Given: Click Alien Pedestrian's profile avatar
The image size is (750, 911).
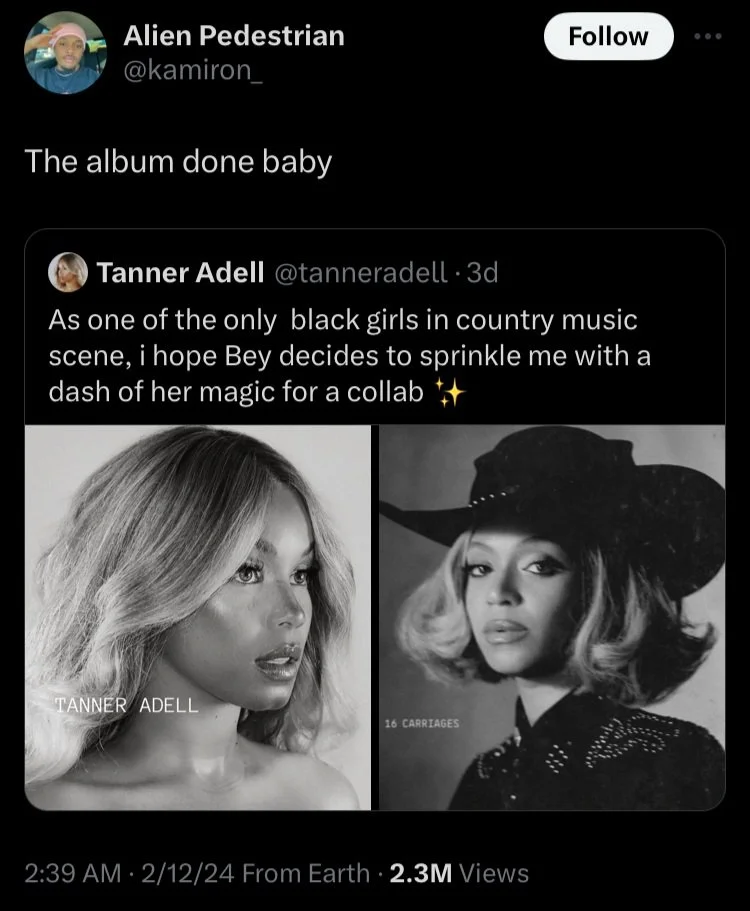Looking at the screenshot, I should (65, 52).
